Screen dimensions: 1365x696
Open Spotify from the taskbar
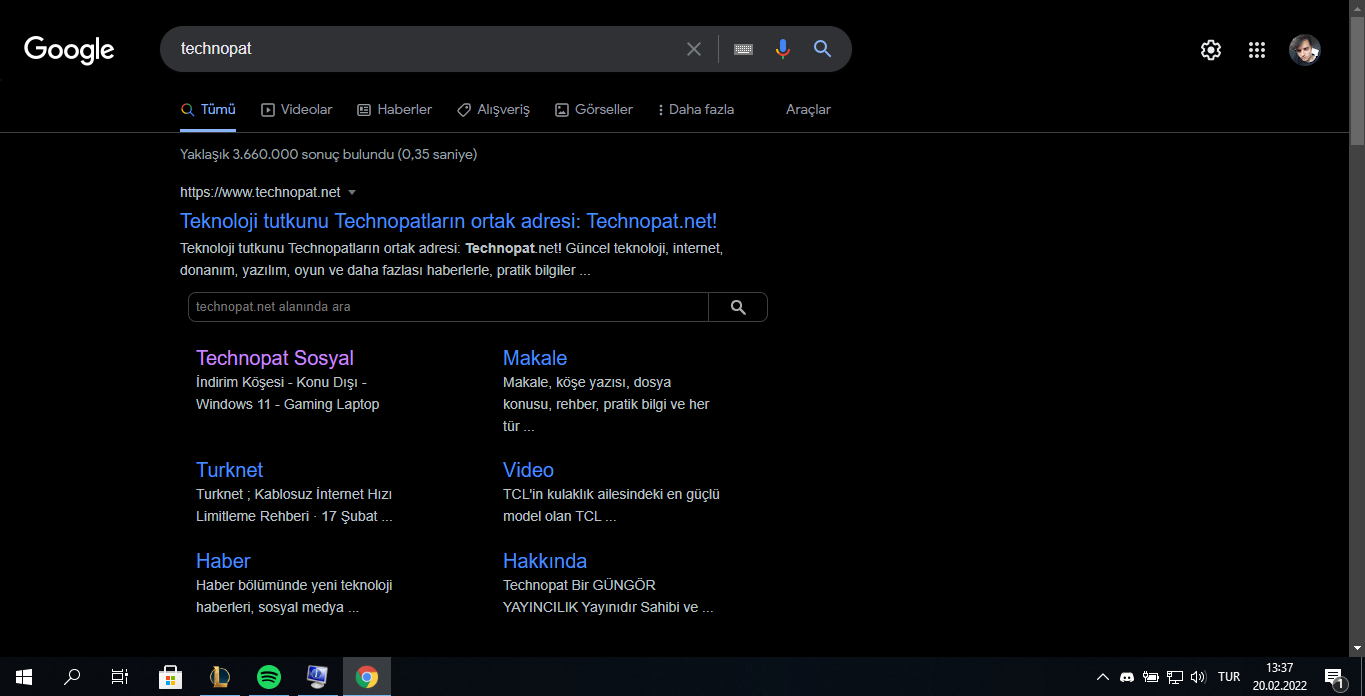(x=269, y=677)
